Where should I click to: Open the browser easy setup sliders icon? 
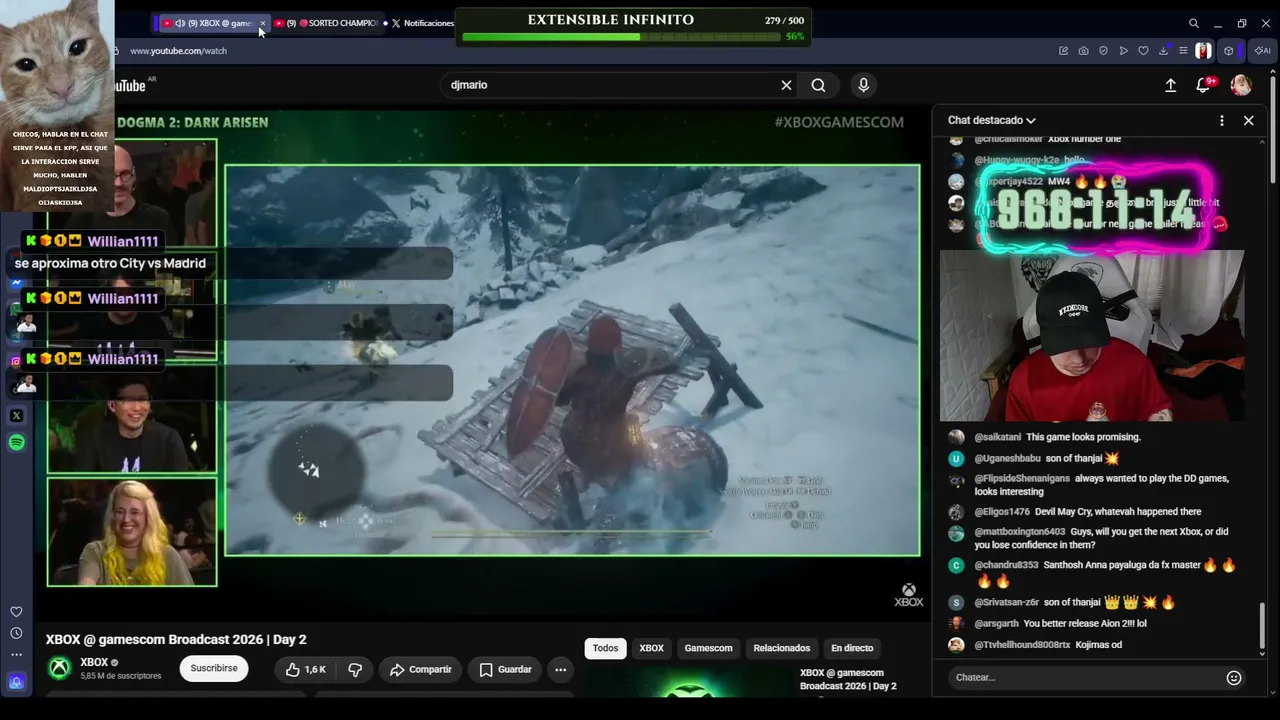pos(1183,51)
